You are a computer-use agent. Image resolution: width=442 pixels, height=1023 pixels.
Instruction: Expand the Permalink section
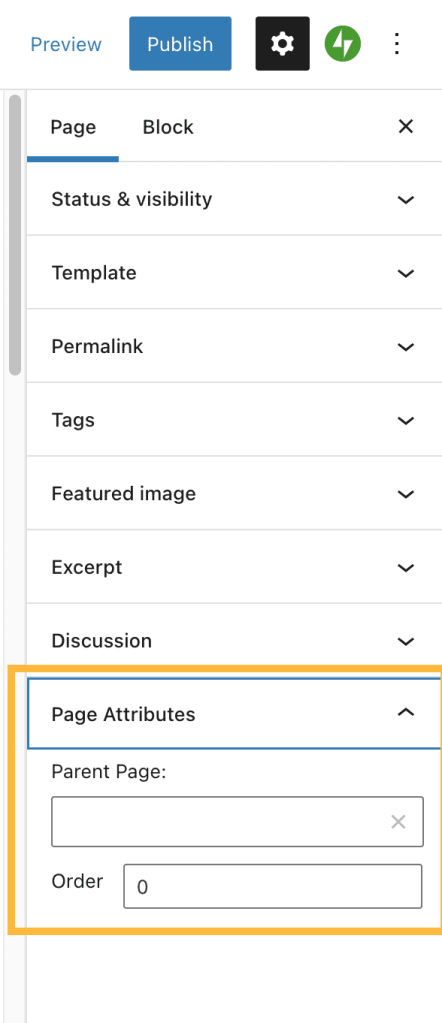pyautogui.click(x=234, y=346)
